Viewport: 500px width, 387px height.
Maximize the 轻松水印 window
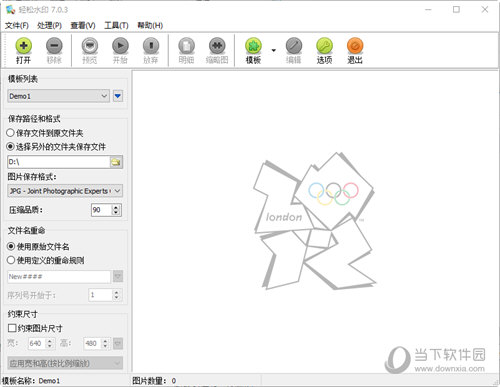[456, 10]
